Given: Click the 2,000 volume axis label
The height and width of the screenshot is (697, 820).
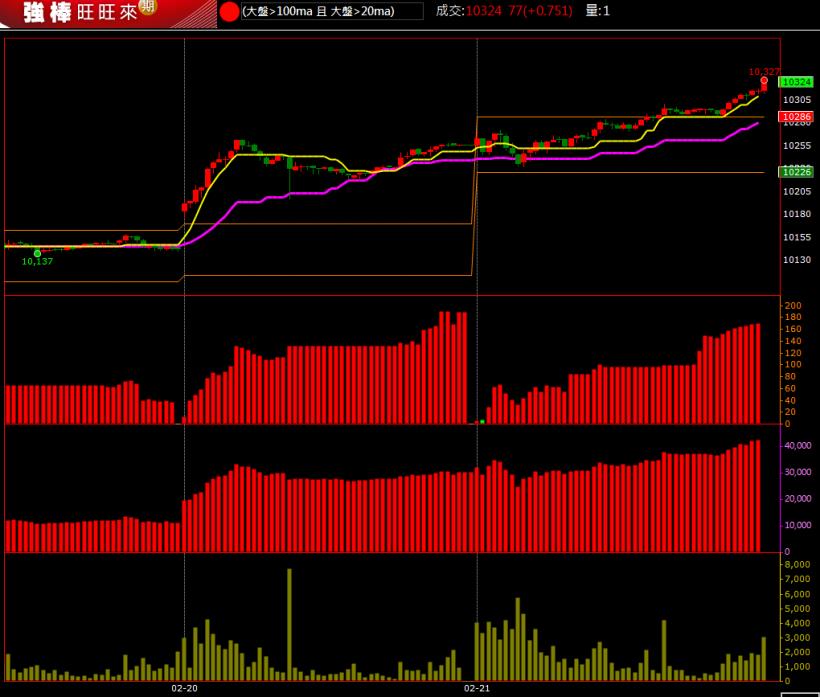Looking at the screenshot, I should [797, 653].
